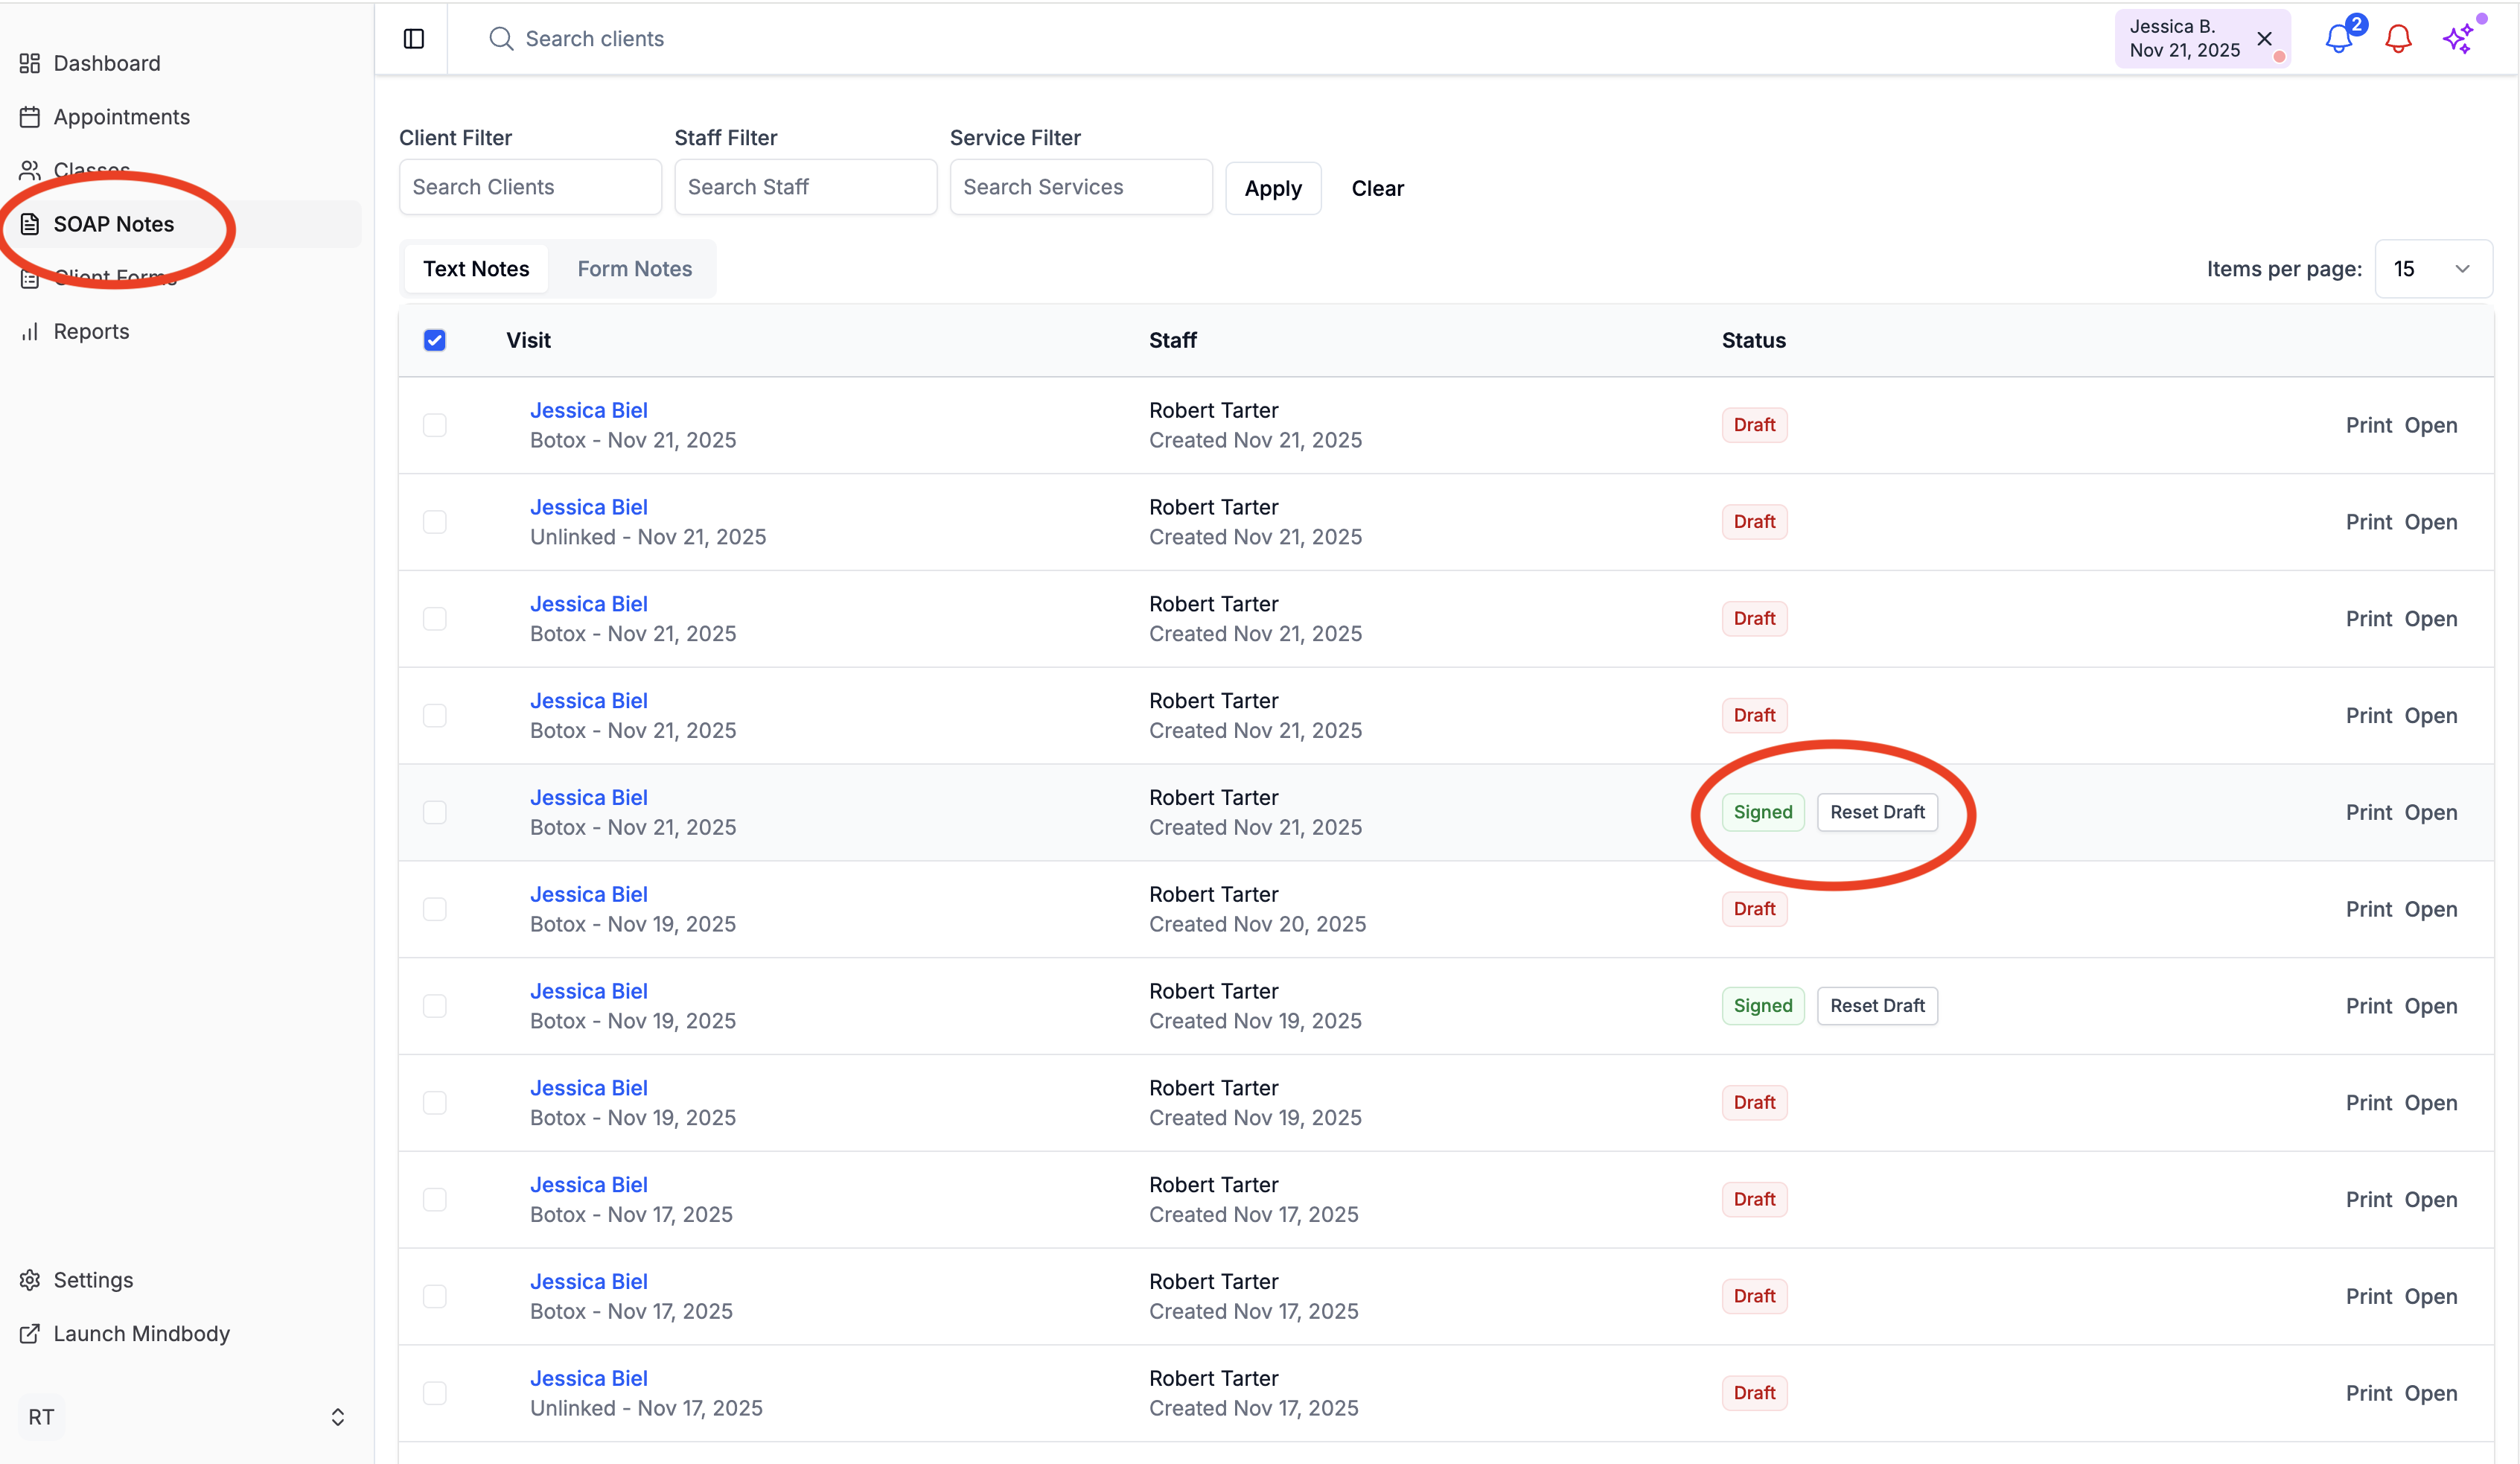Viewport: 2520px width, 1464px height.
Task: Switch to the Form Notes tab
Action: 634,269
